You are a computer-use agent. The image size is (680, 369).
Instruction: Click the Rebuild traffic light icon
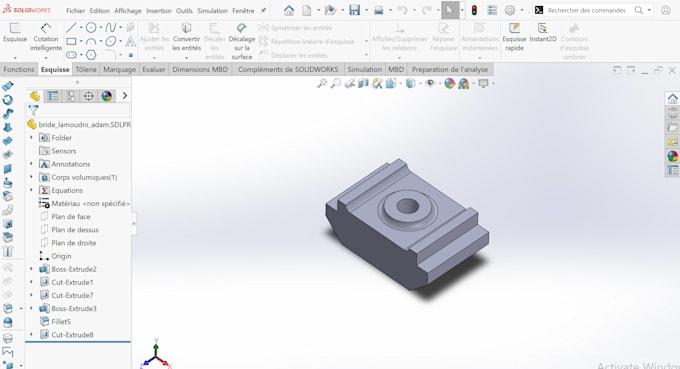[x=474, y=10]
